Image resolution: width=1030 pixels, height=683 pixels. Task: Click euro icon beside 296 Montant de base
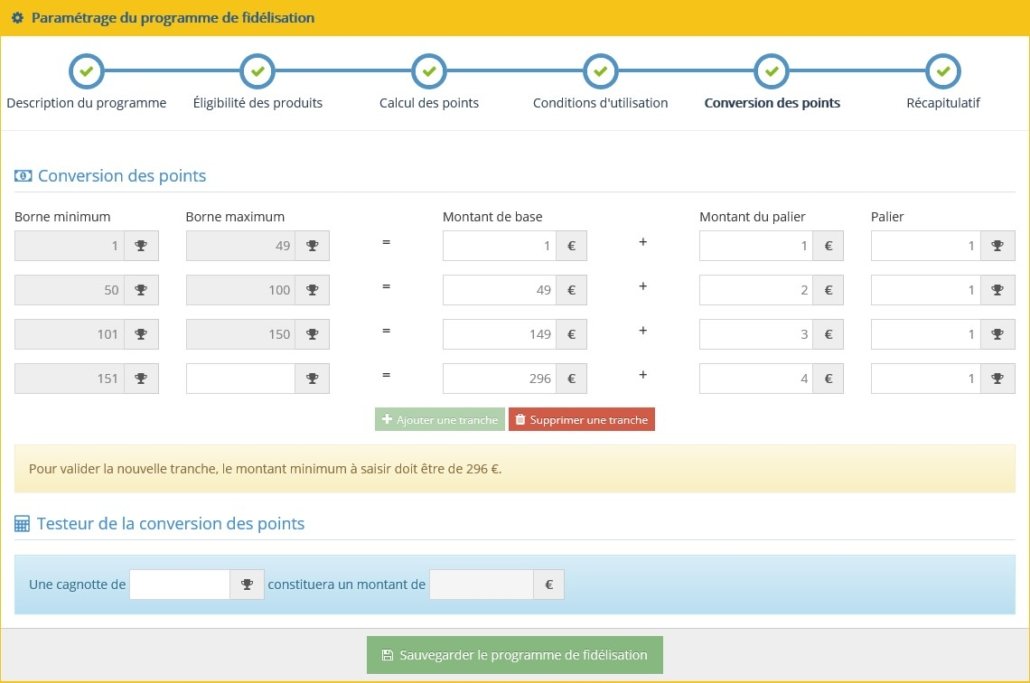tap(571, 378)
